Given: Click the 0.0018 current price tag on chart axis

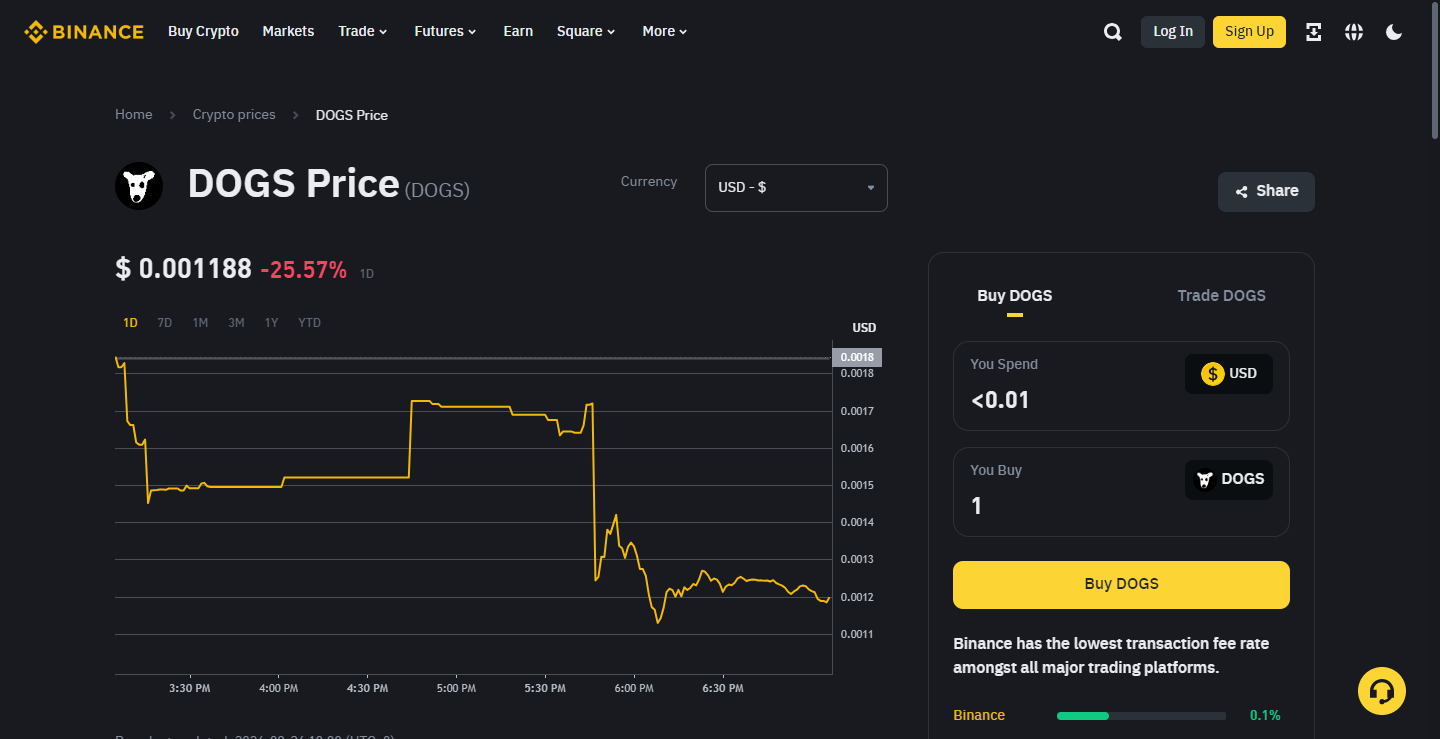Looking at the screenshot, I should coord(857,357).
